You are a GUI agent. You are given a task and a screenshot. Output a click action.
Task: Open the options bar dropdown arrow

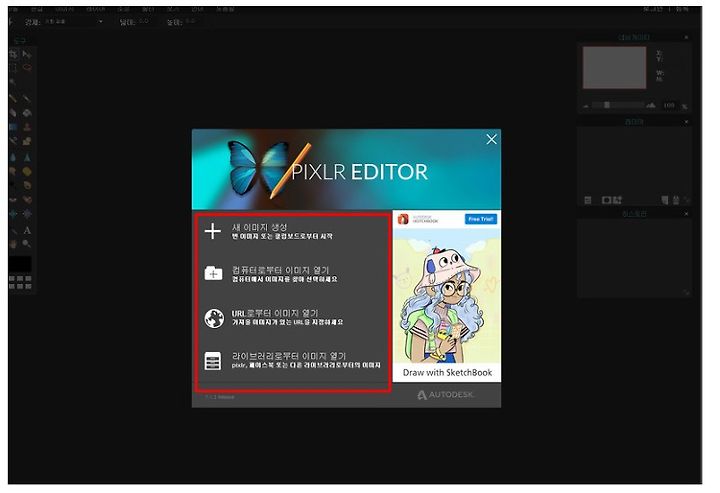(x=101, y=22)
